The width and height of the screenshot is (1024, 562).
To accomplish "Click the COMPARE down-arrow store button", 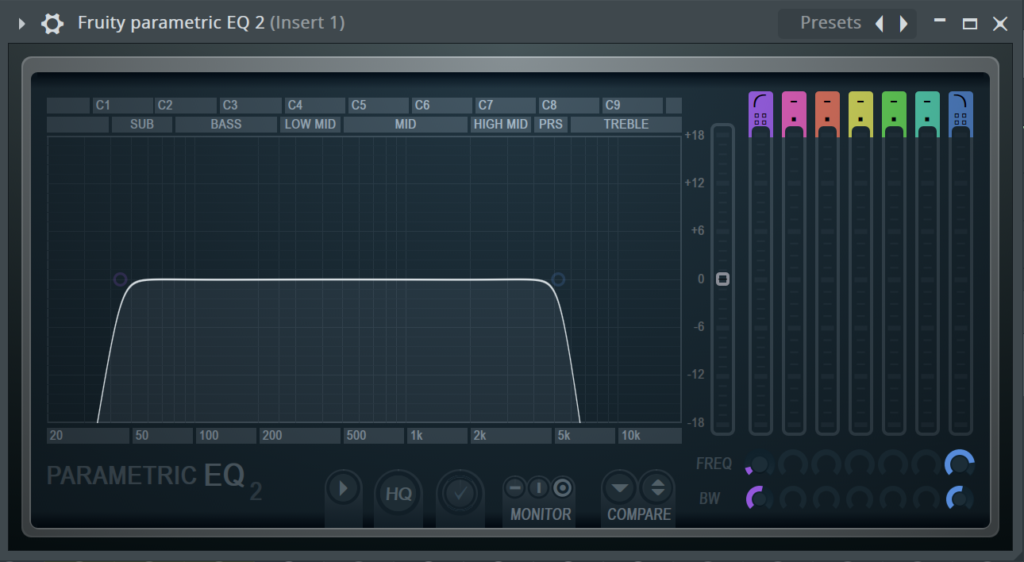I will [620, 488].
